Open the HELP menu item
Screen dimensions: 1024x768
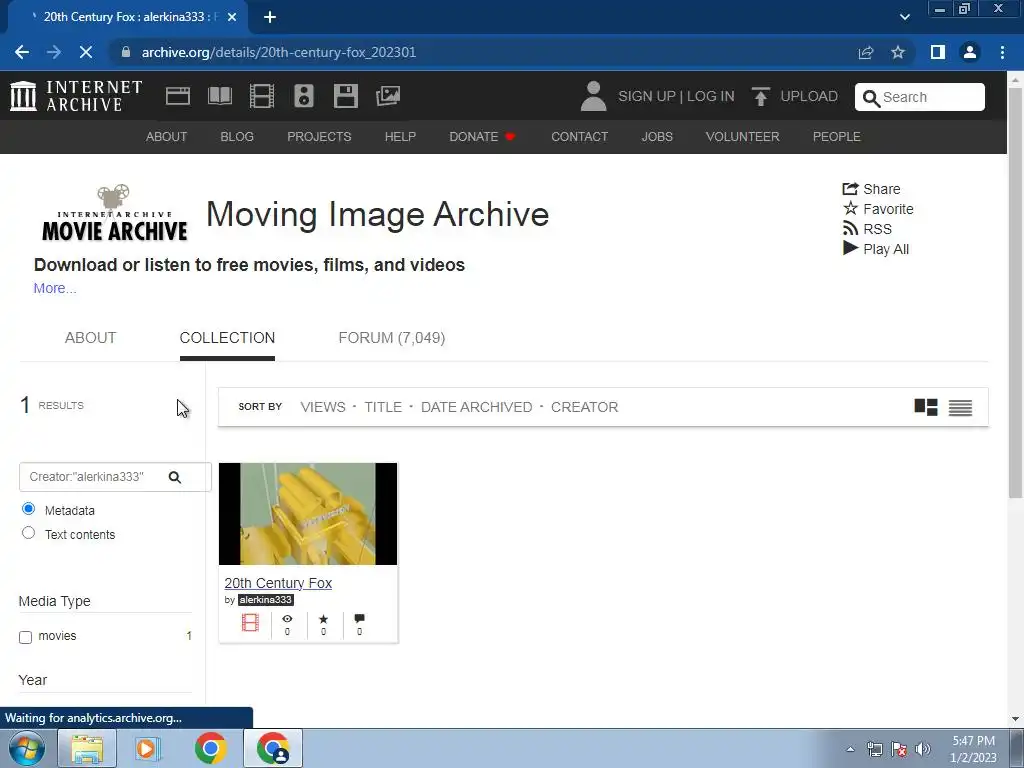click(400, 136)
